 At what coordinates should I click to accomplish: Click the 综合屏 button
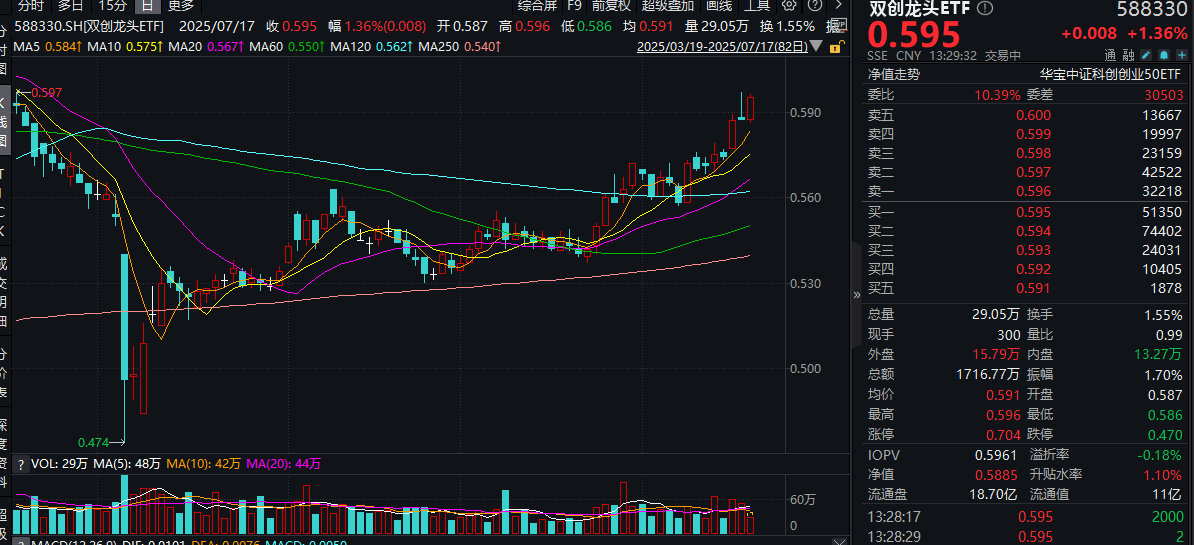click(x=537, y=5)
